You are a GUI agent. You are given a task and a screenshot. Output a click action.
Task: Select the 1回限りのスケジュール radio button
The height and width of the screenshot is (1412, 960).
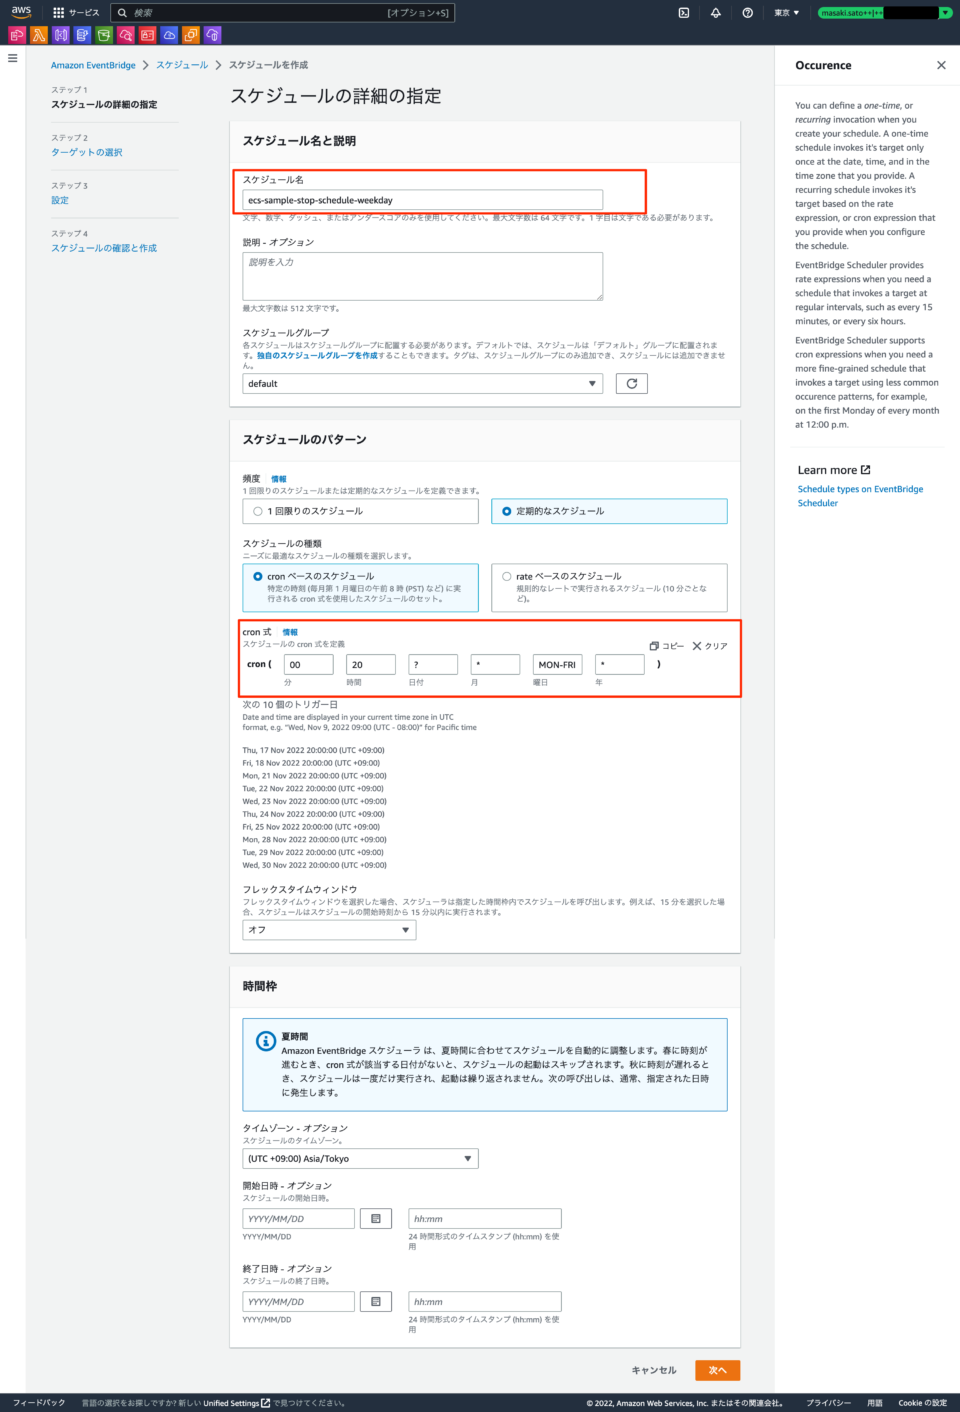click(x=258, y=511)
